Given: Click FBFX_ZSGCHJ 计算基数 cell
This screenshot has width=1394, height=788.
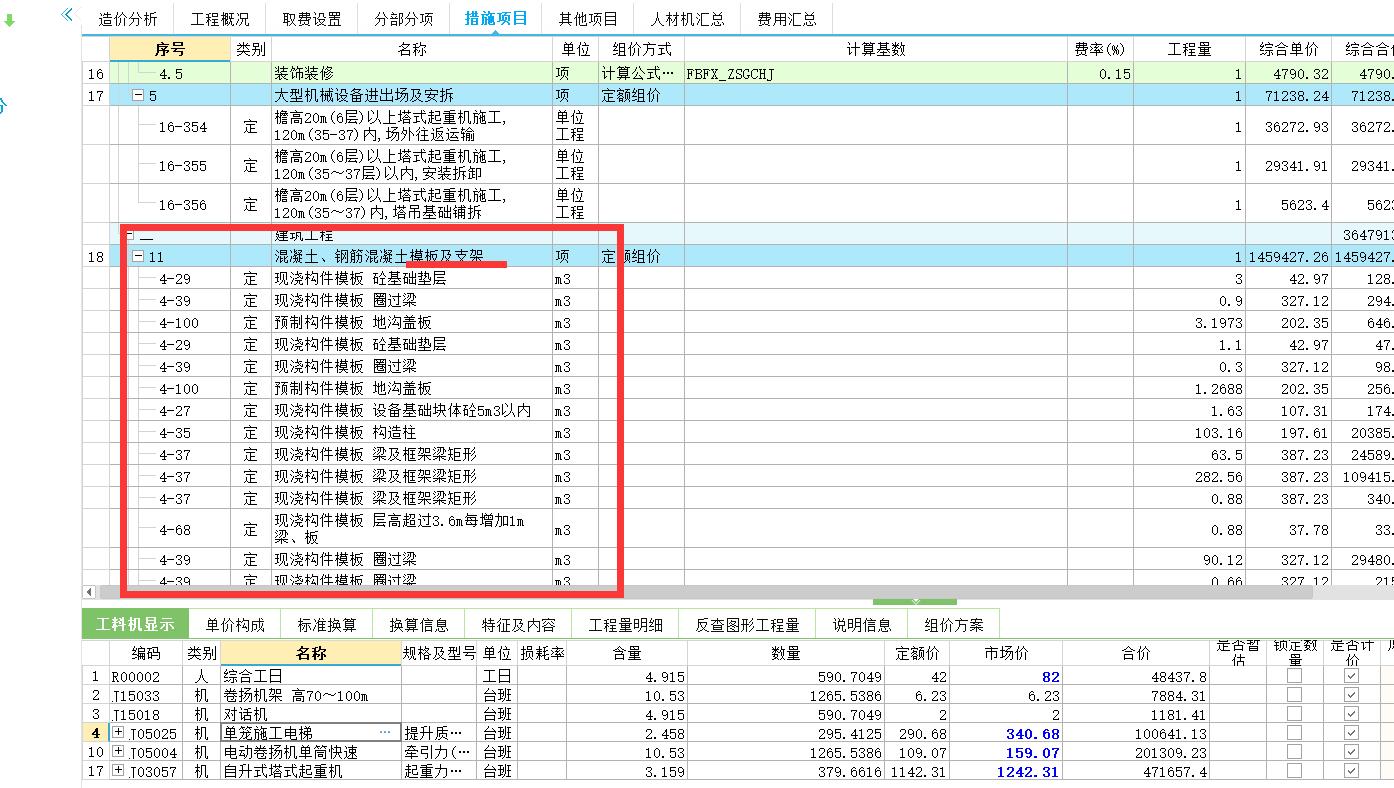Looking at the screenshot, I should tap(876, 74).
